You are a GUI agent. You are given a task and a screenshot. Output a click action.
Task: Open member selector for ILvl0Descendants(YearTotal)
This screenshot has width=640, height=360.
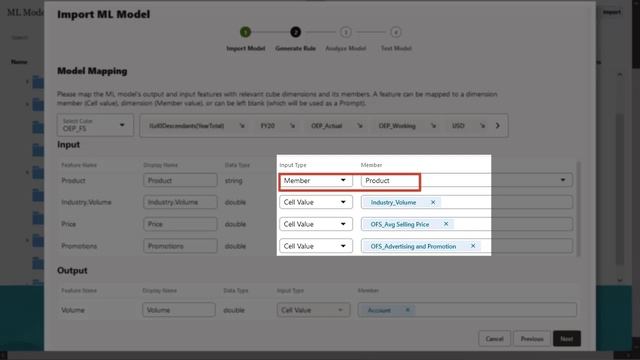(x=242, y=126)
